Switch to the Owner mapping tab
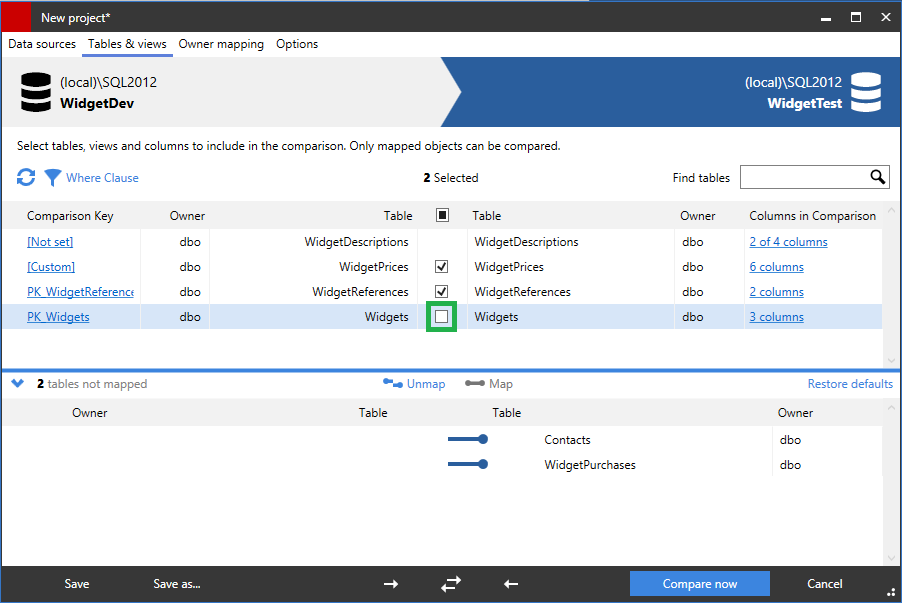902x603 pixels. pyautogui.click(x=220, y=44)
